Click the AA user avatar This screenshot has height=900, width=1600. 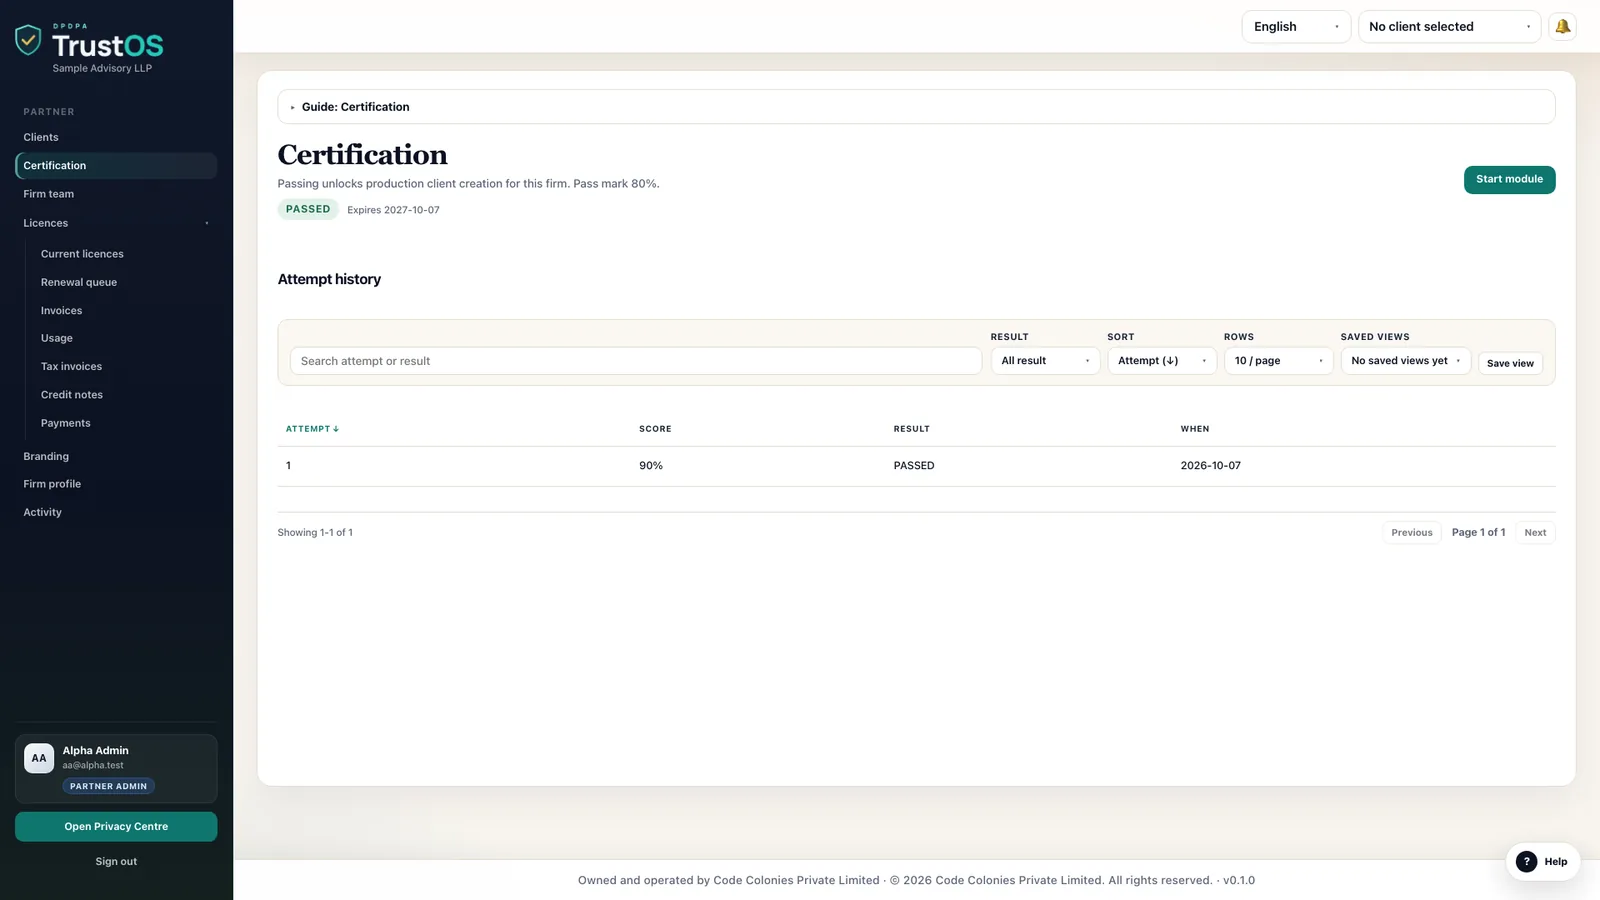click(x=39, y=758)
